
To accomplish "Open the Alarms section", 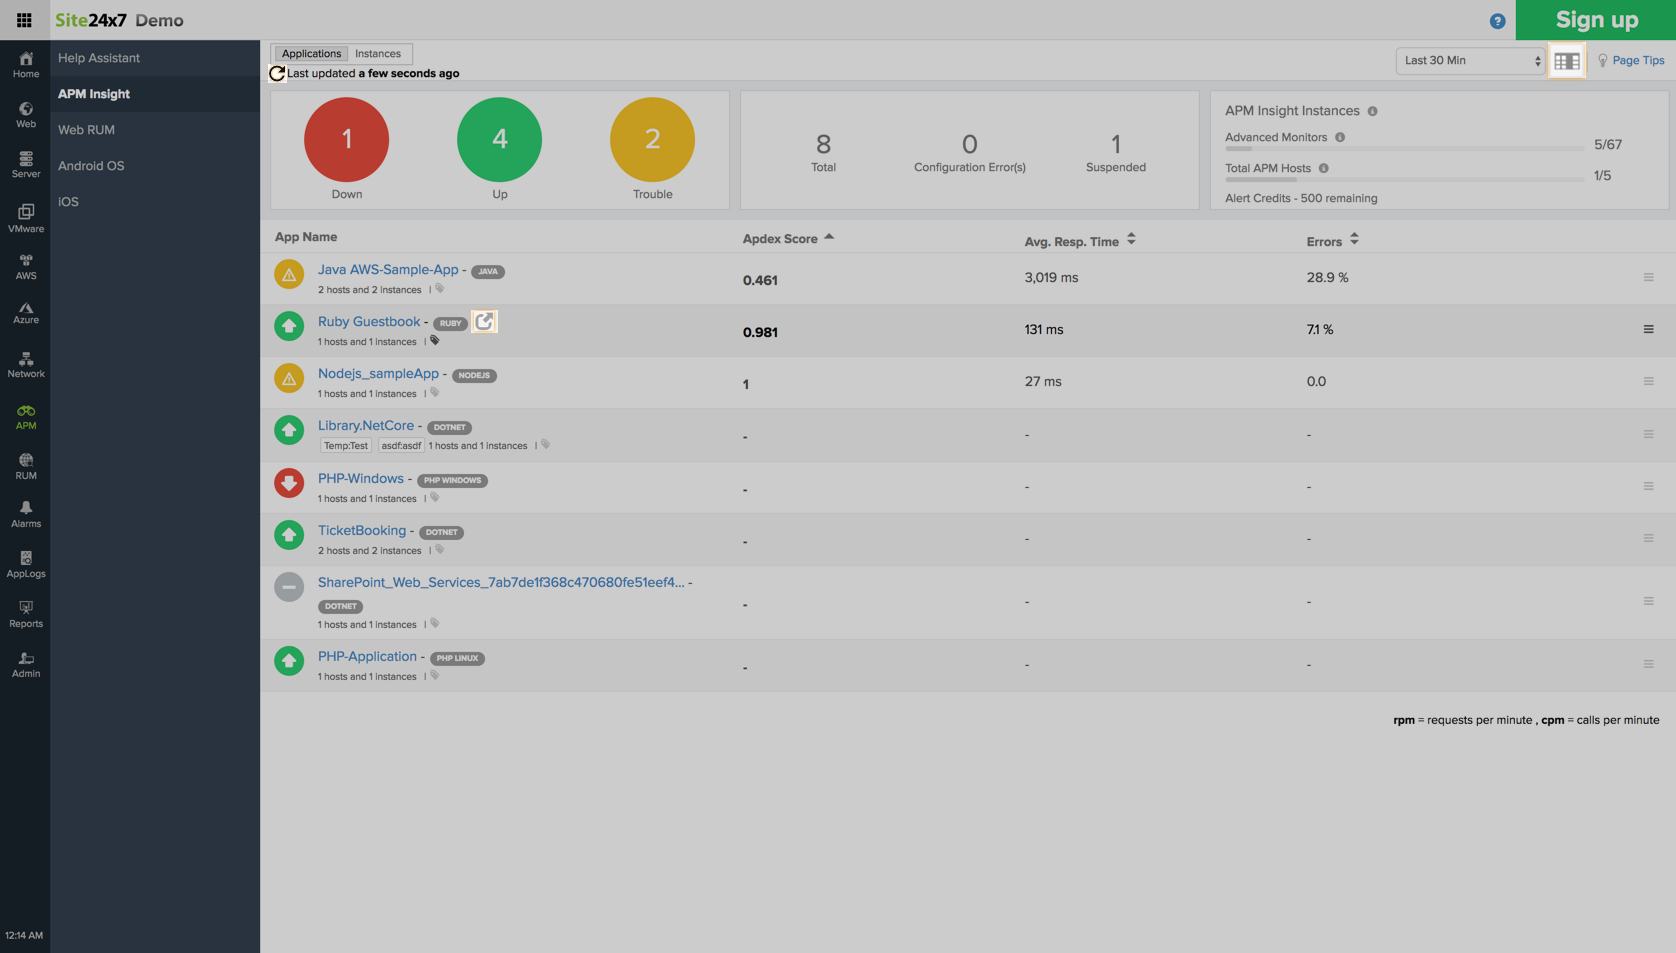I will point(26,515).
